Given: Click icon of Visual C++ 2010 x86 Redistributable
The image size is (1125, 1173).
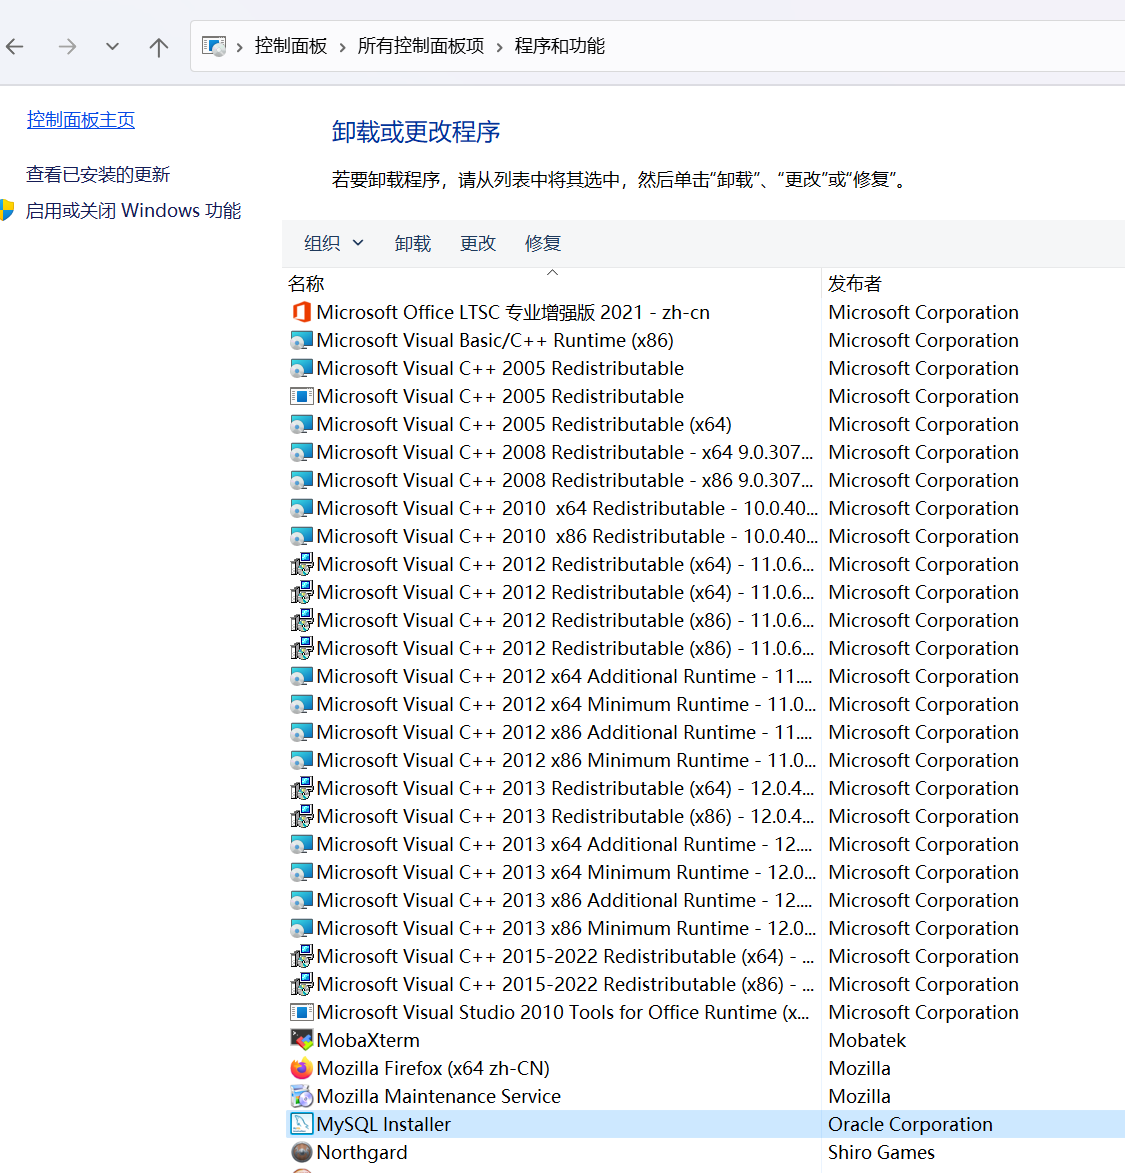Looking at the screenshot, I should point(301,536).
